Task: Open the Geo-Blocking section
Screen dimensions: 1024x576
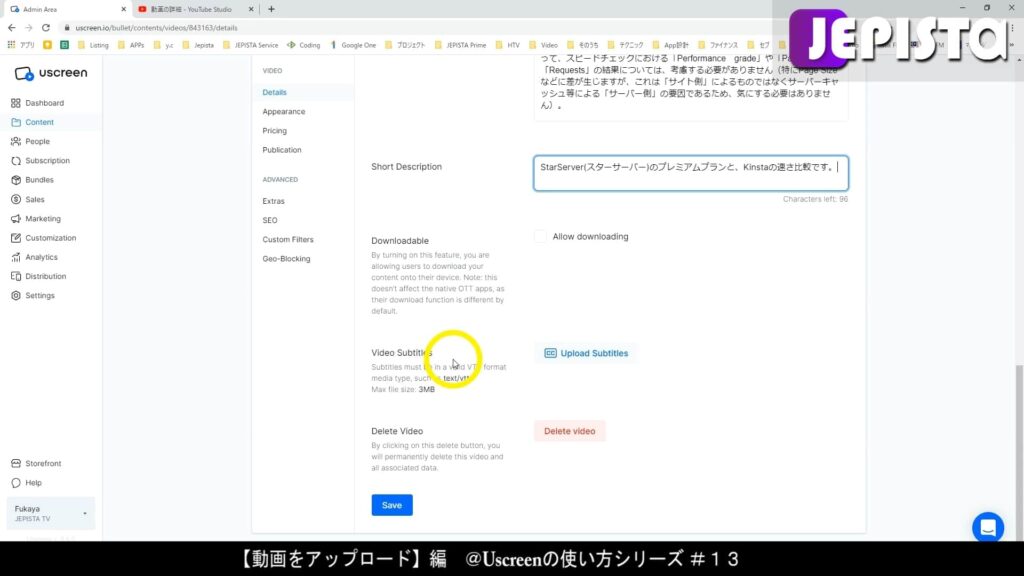Action: click(x=286, y=259)
